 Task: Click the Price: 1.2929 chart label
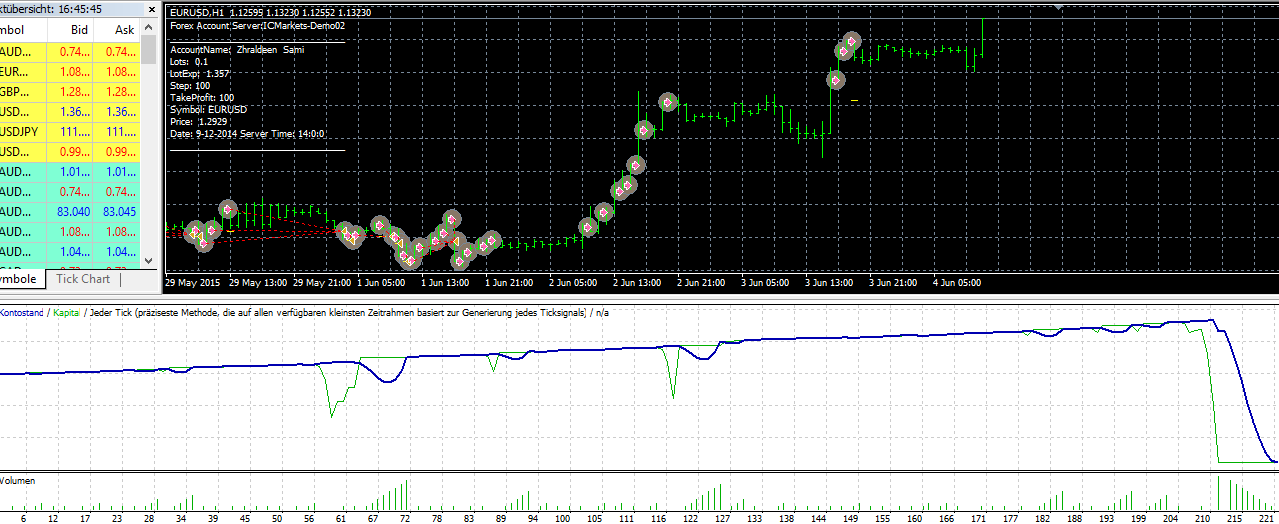199,121
